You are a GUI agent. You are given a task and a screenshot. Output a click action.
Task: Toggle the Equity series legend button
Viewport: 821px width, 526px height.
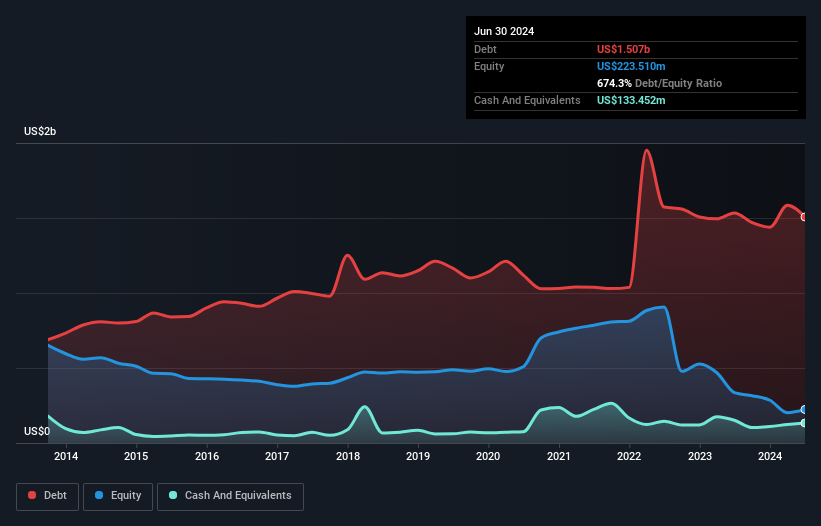pos(118,496)
